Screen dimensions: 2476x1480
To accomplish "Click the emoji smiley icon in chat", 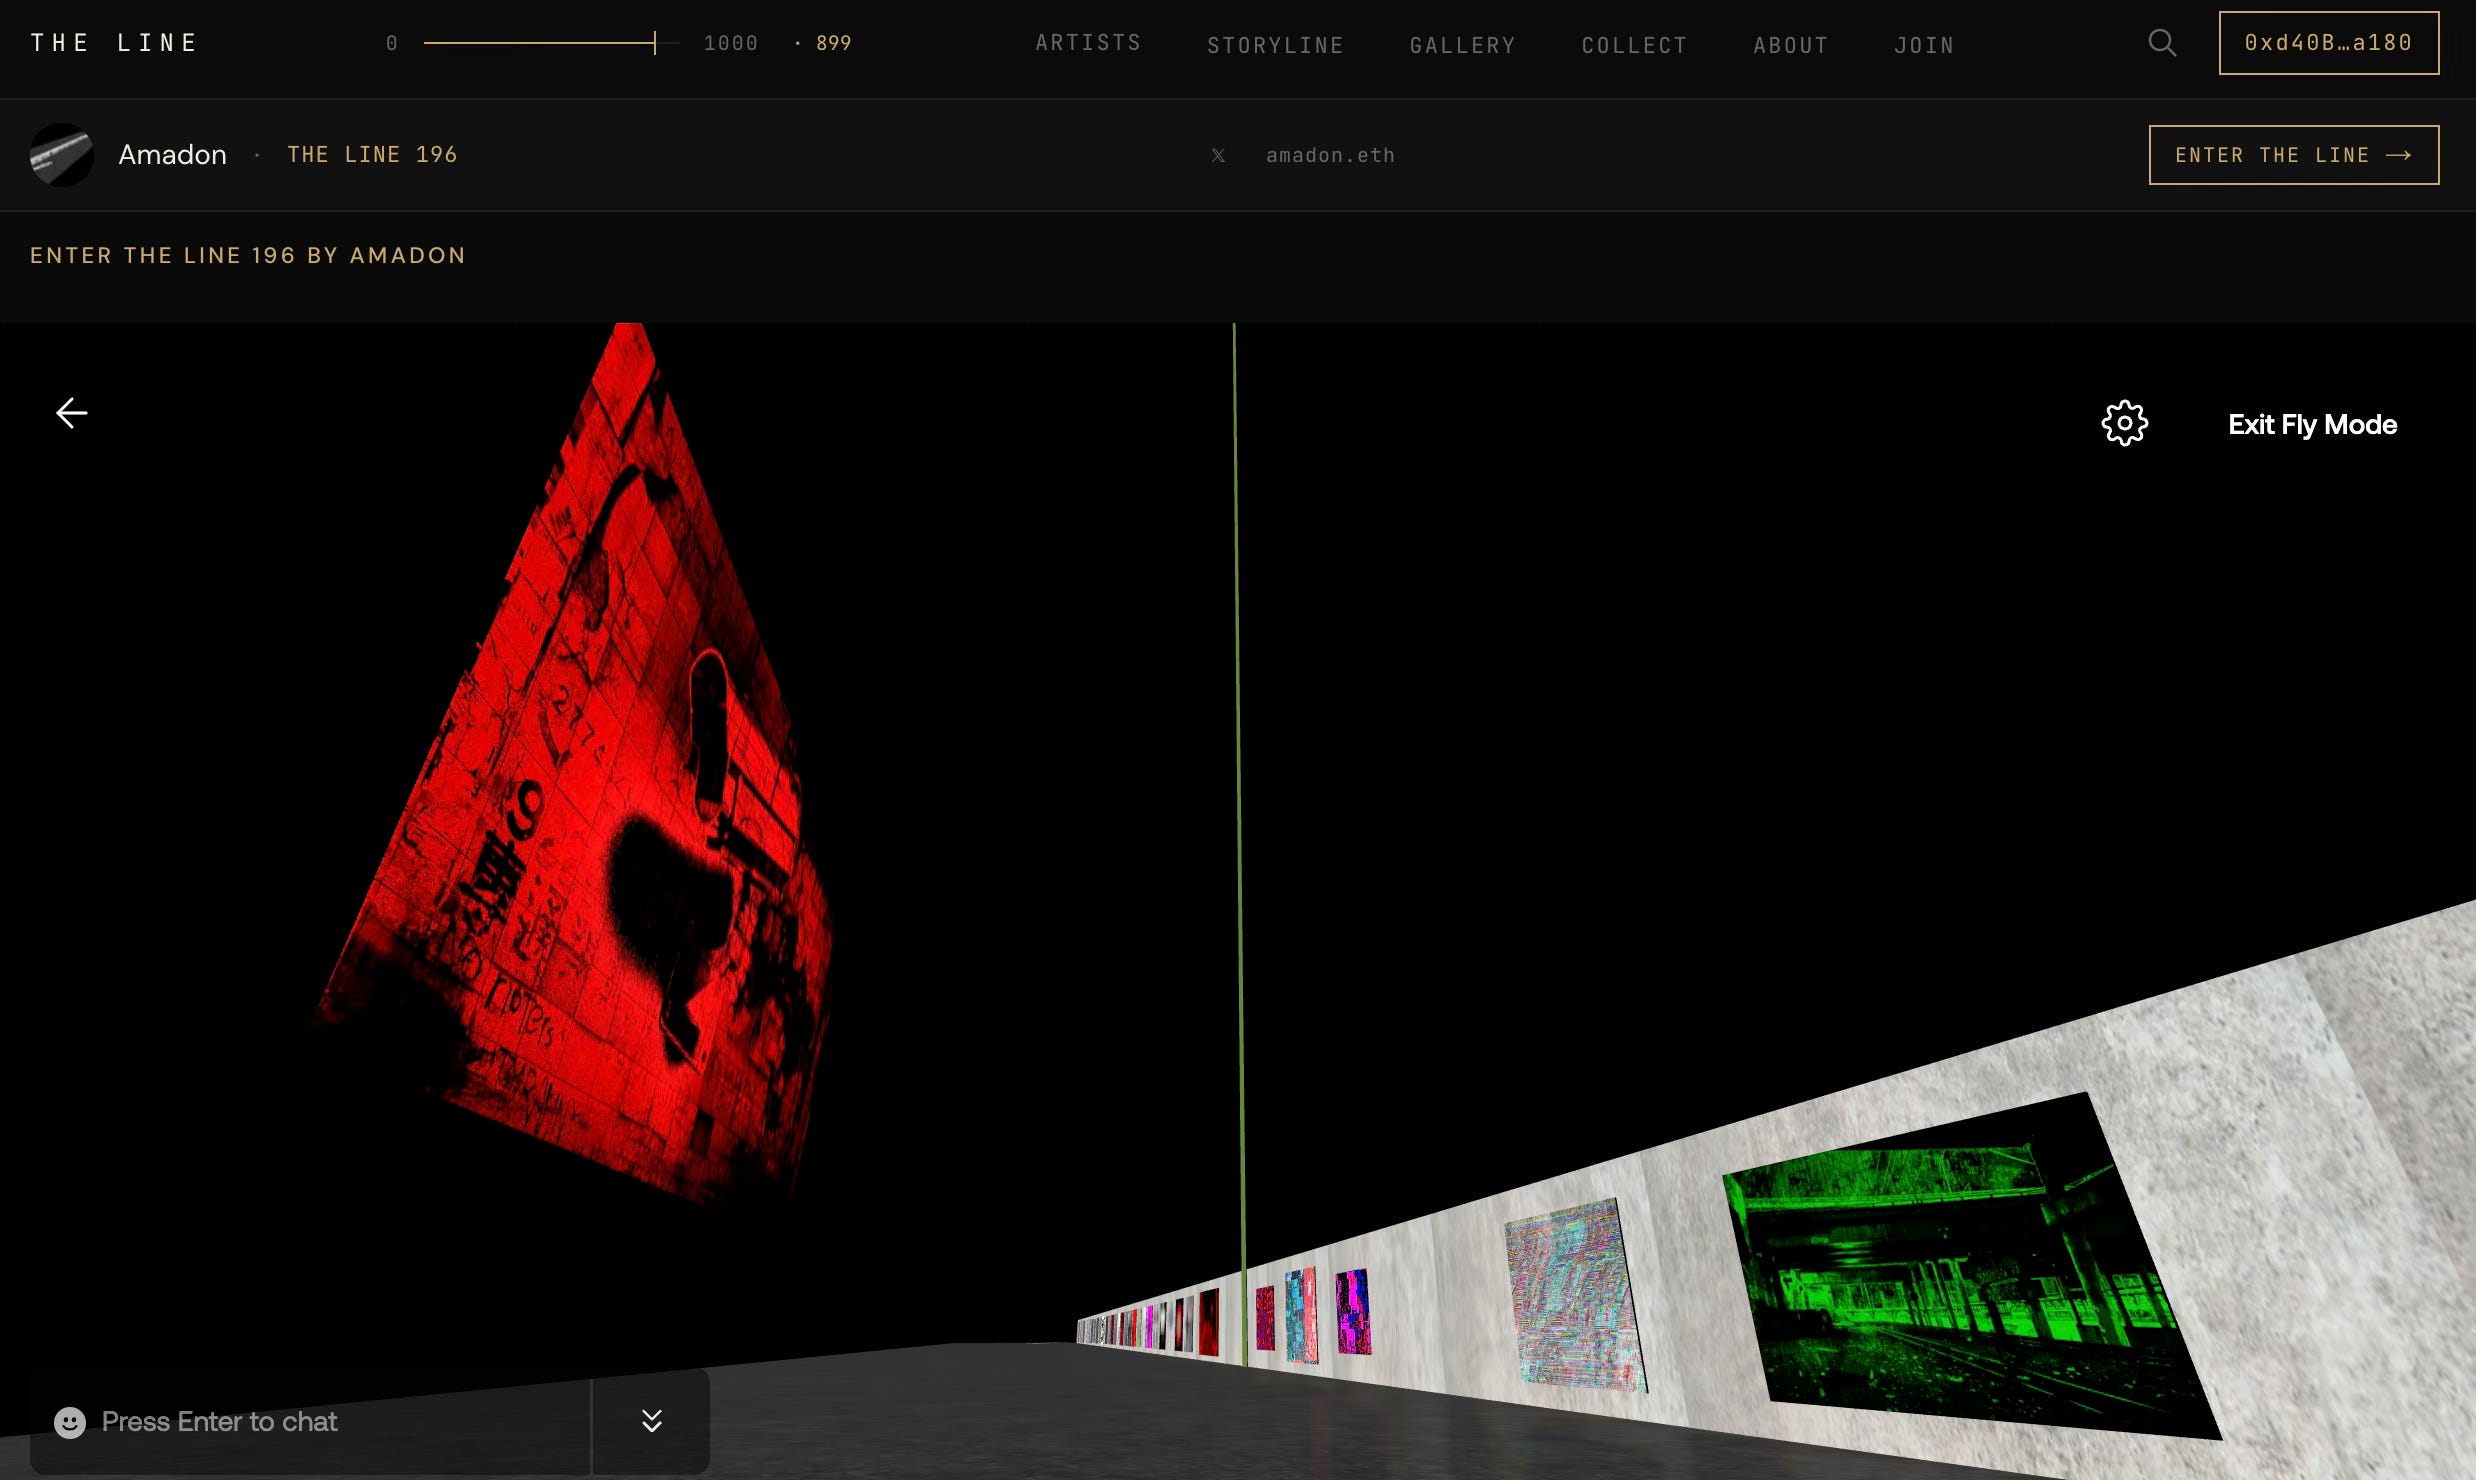I will 69,1422.
